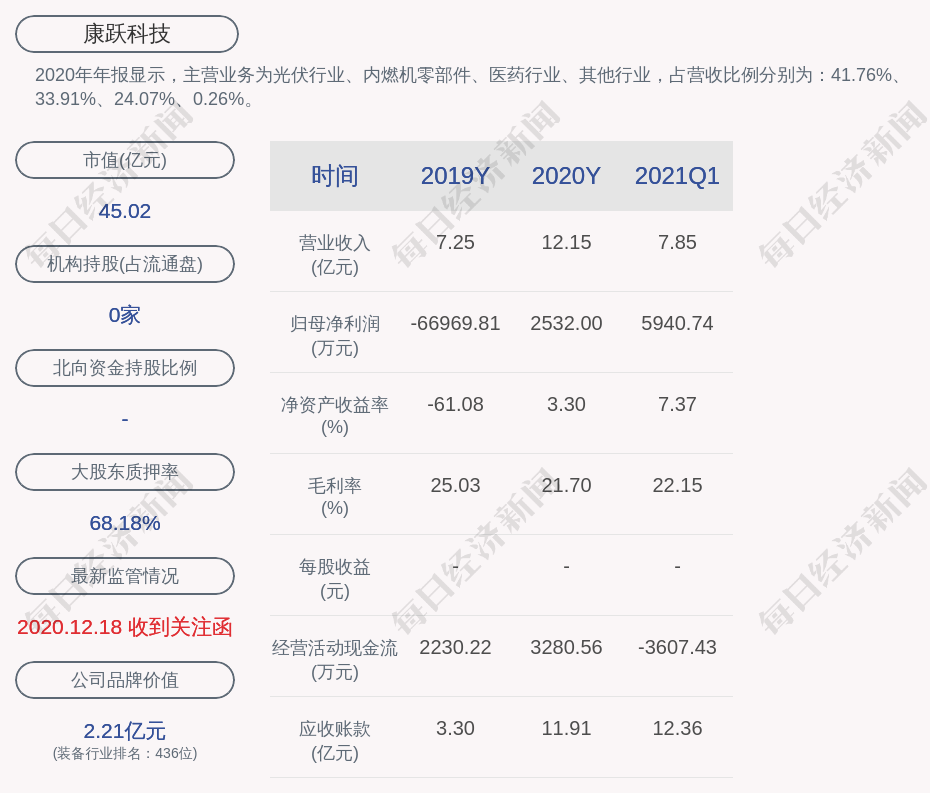
Task: Click net profit value 5940.74
Action: (677, 324)
